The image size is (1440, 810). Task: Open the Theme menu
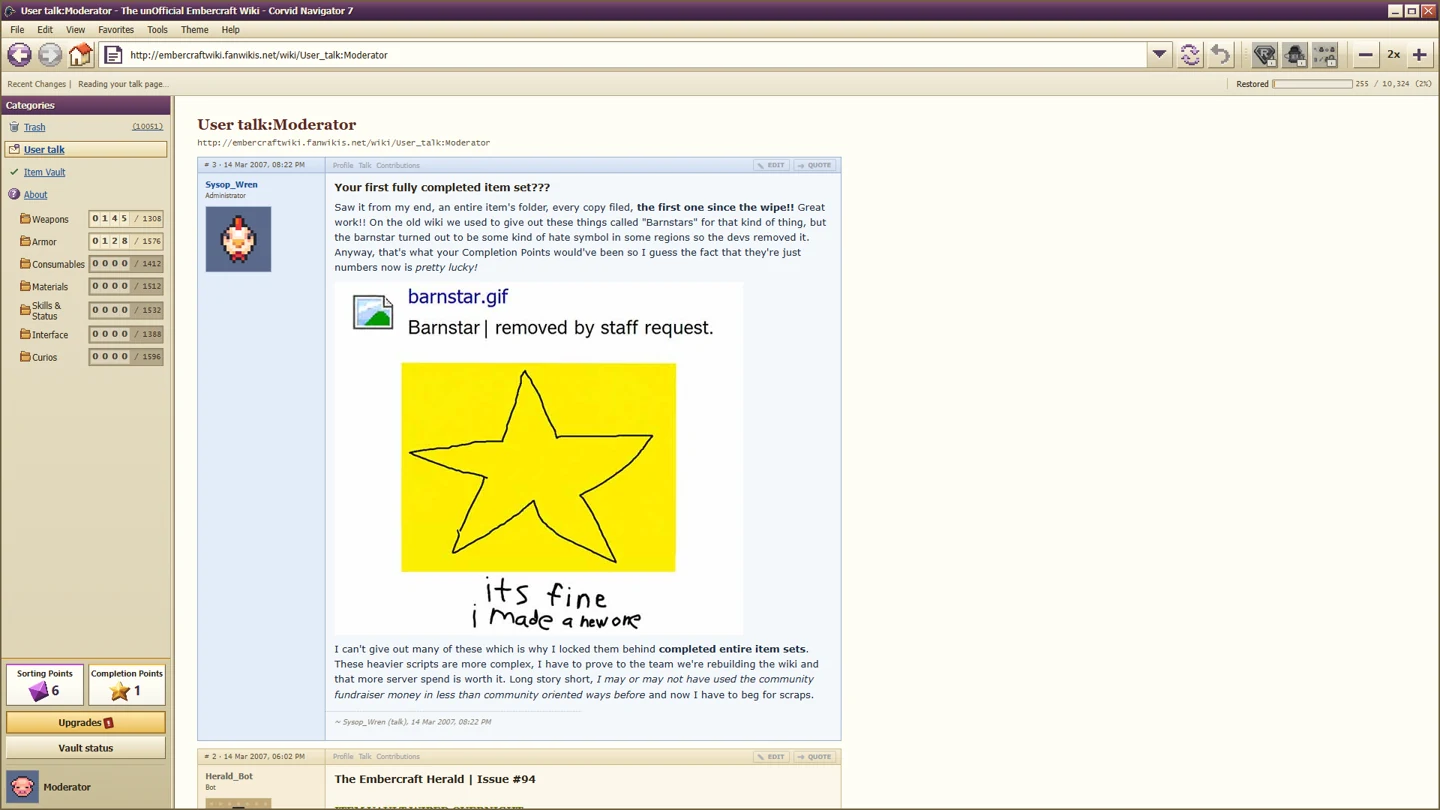194,30
